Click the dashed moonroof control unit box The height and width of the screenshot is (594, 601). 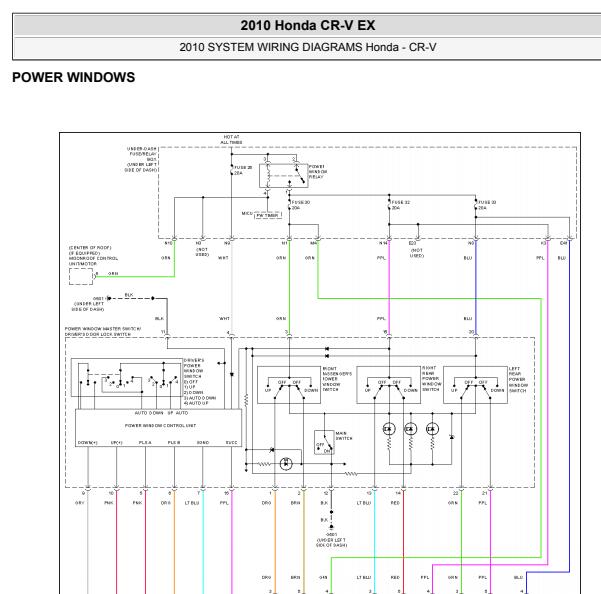pyautogui.click(x=81, y=276)
